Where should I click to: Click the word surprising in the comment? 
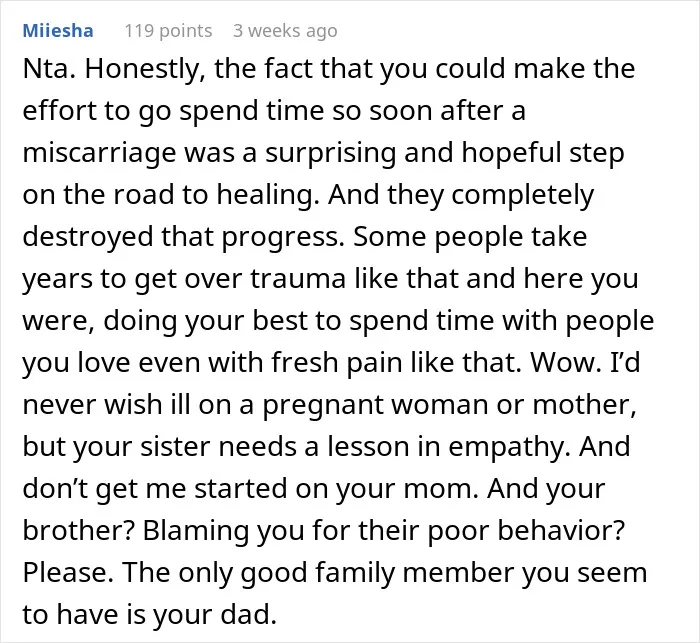(x=330, y=153)
